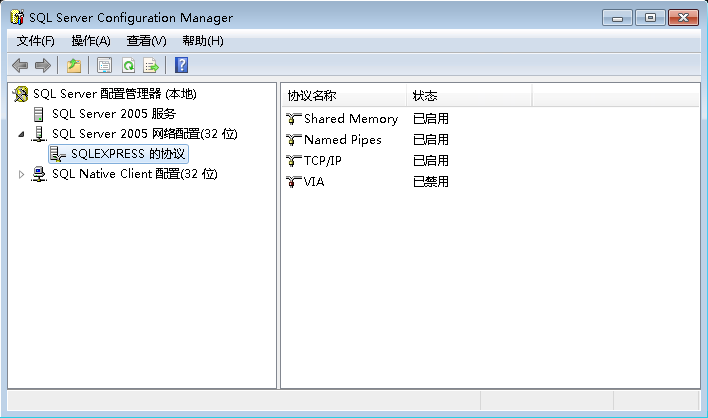Sort by 状态 column header

pos(470,96)
